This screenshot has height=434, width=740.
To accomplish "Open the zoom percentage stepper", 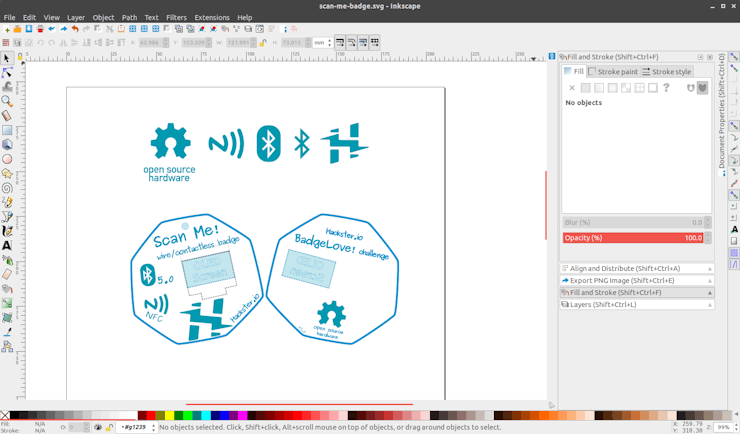I will coord(734,427).
